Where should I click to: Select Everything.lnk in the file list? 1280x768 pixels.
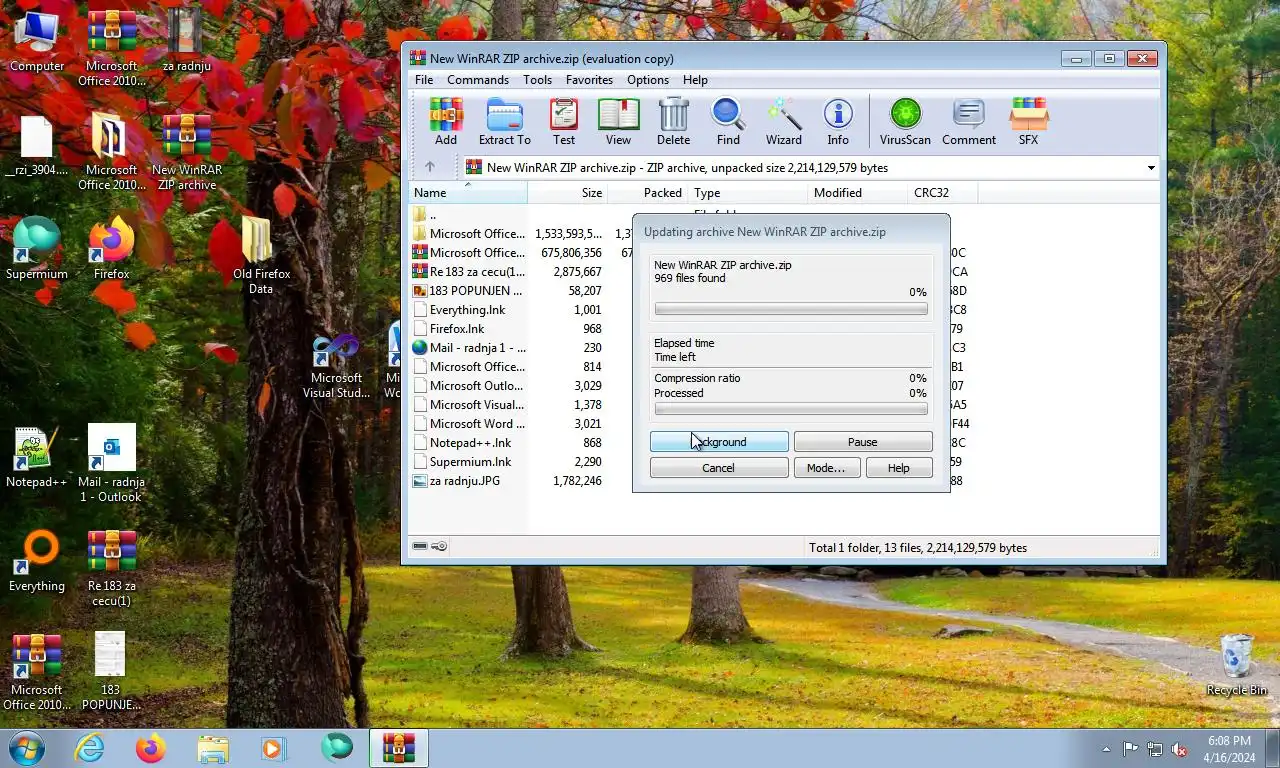tap(520, 310)
